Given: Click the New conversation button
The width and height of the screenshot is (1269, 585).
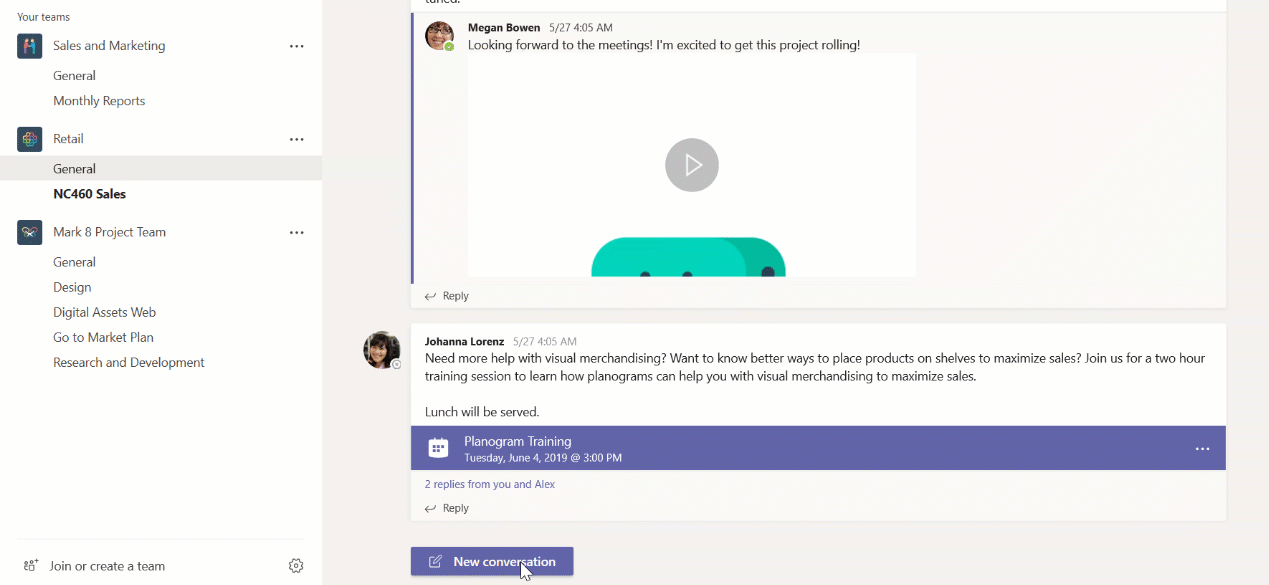Looking at the screenshot, I should coord(491,561).
